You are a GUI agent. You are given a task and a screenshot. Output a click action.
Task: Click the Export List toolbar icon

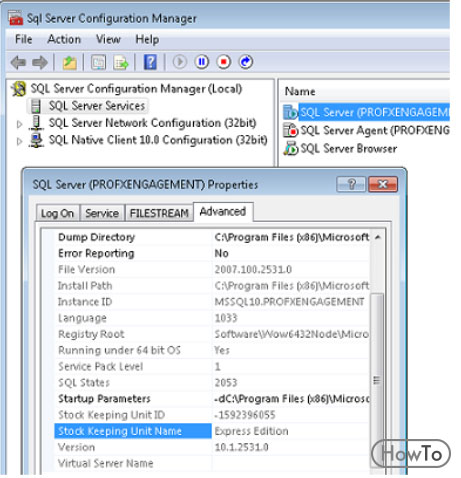tap(121, 62)
